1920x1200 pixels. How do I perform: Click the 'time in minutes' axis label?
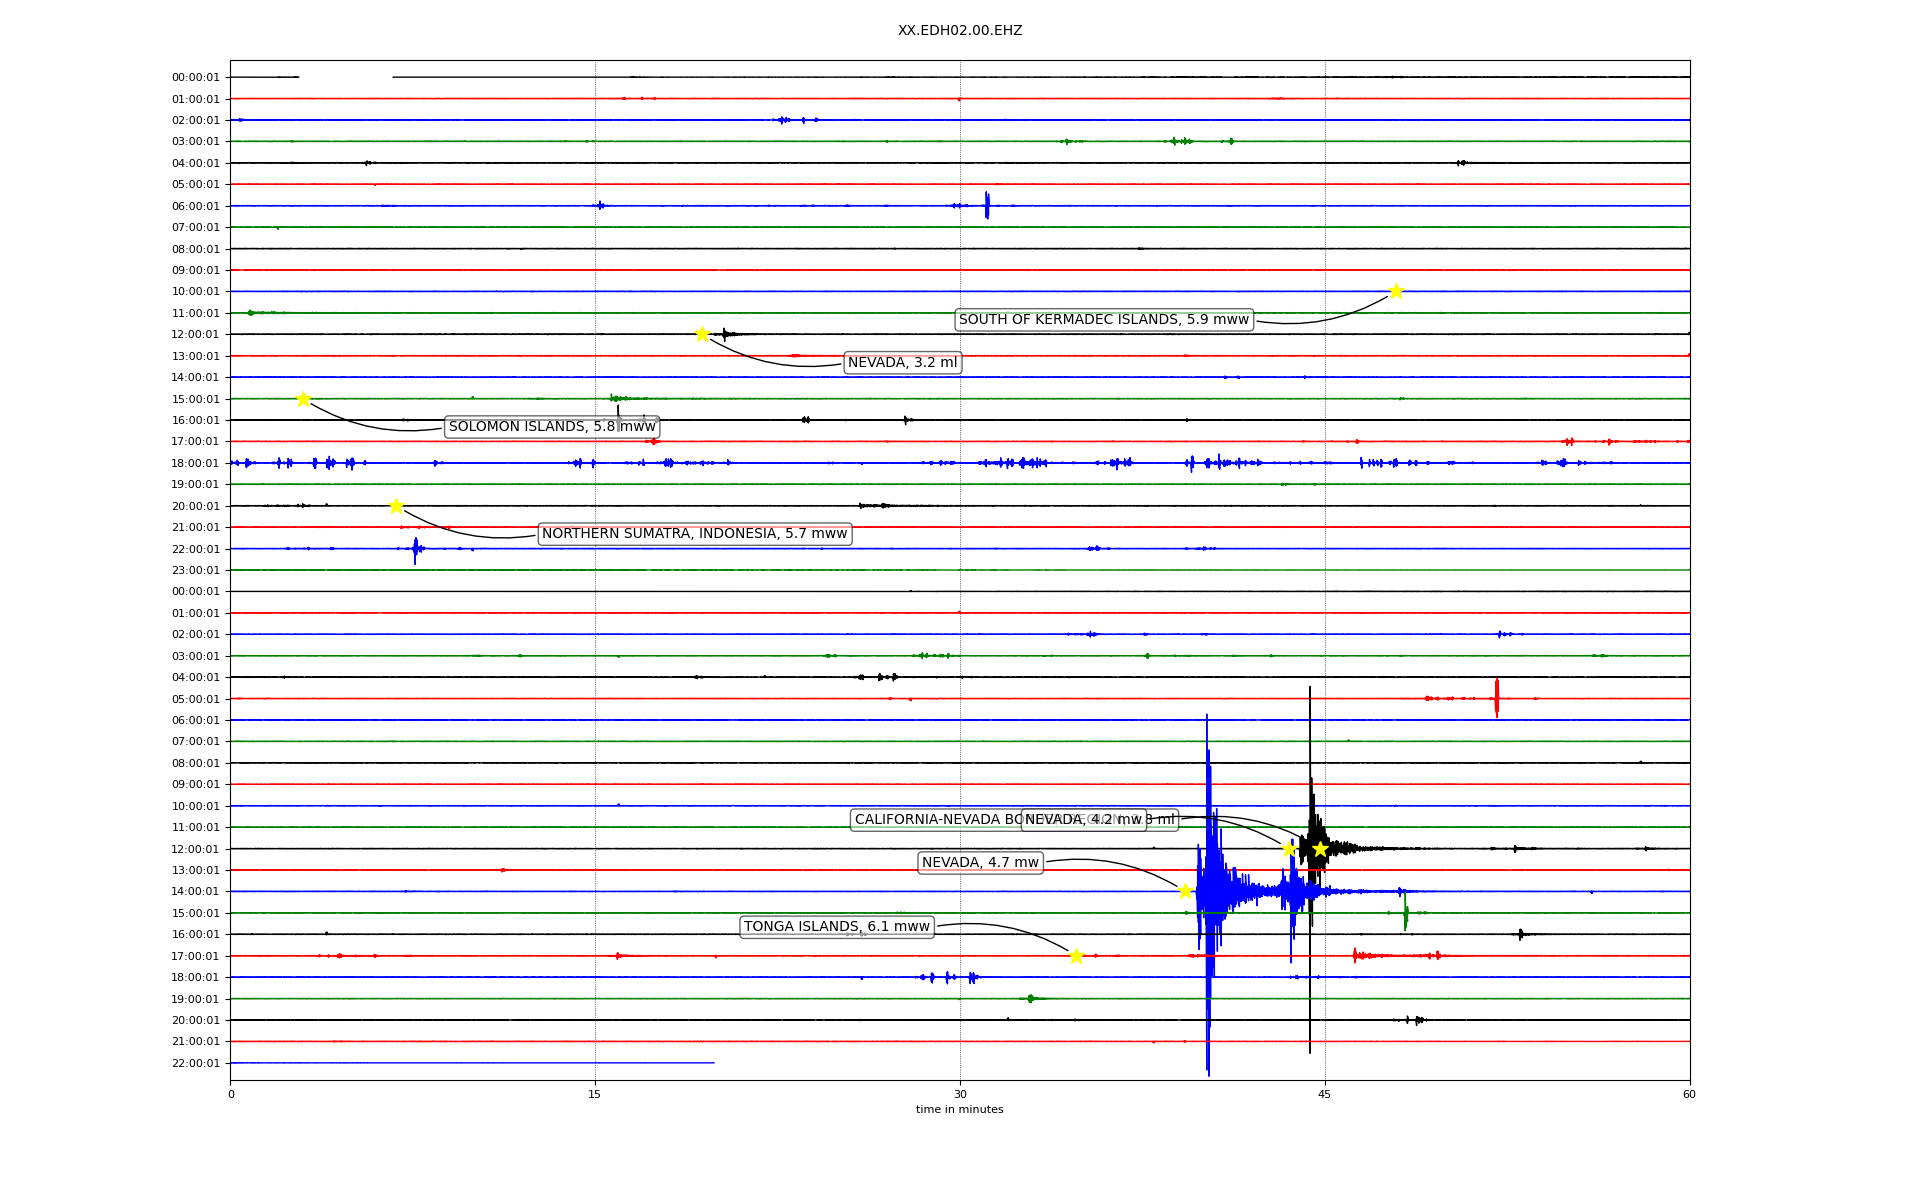(959, 1109)
